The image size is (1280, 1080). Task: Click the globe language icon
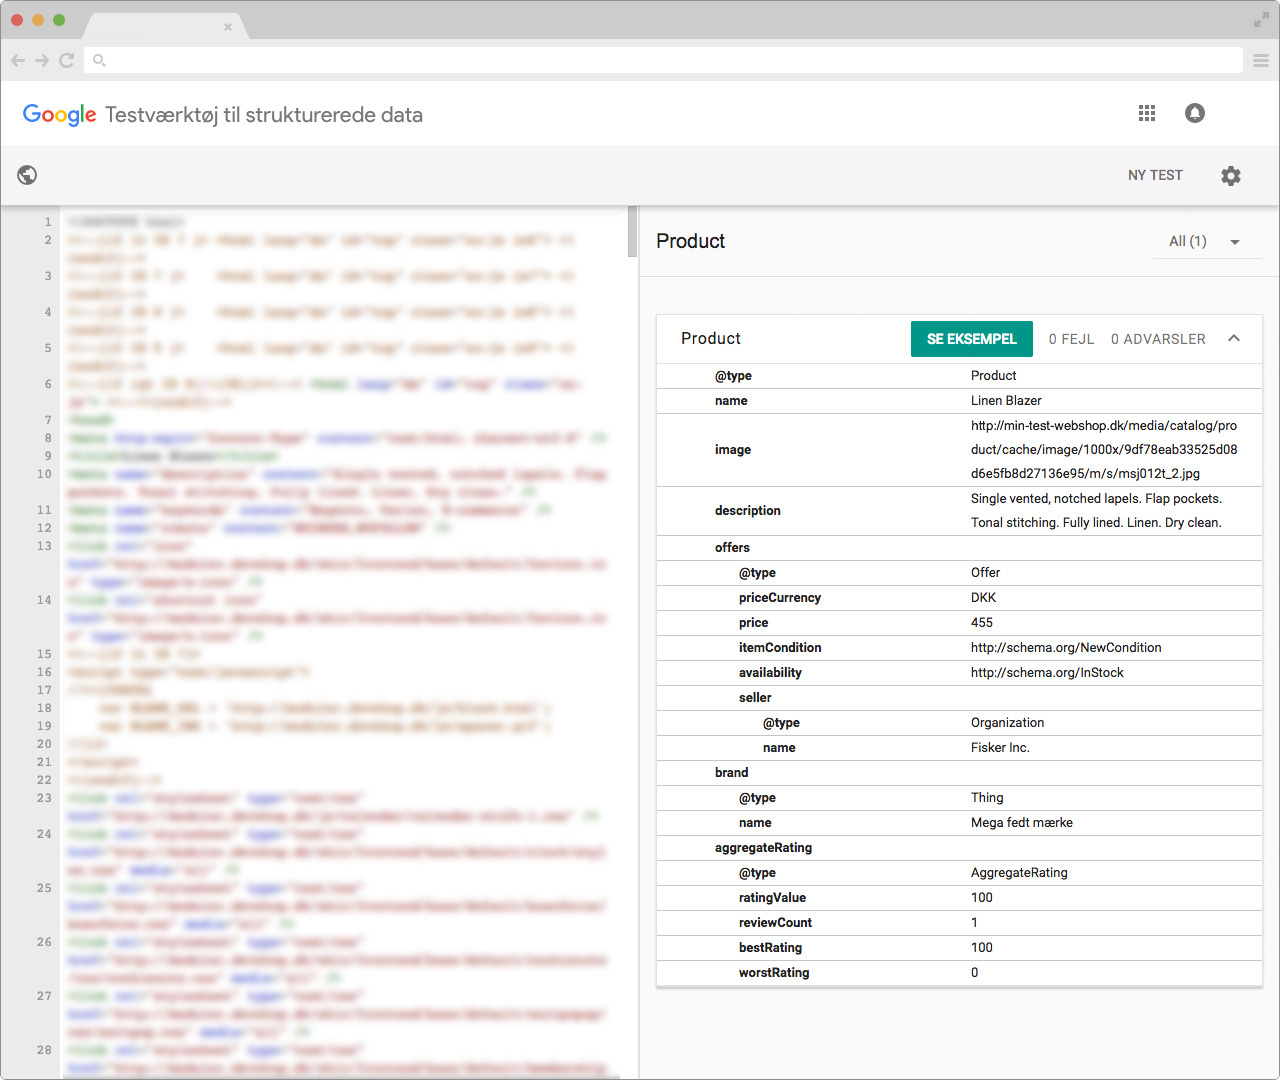coord(27,175)
